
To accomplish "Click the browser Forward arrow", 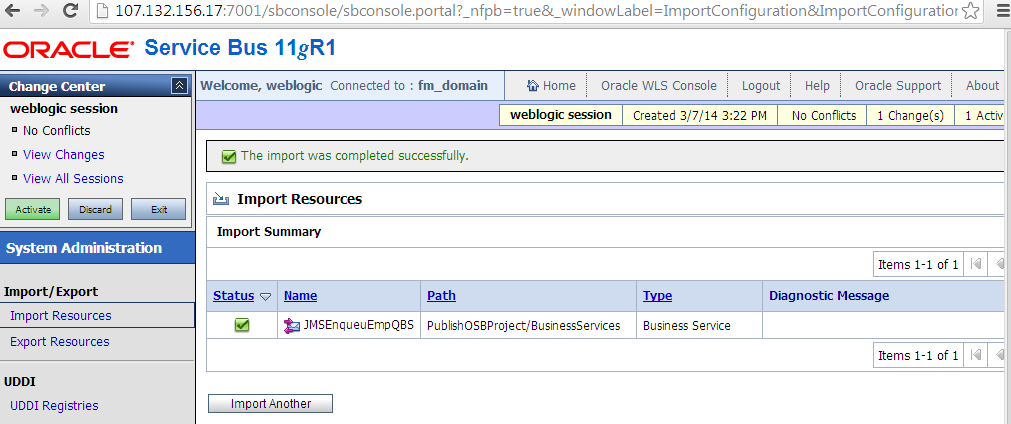I will coord(41,10).
